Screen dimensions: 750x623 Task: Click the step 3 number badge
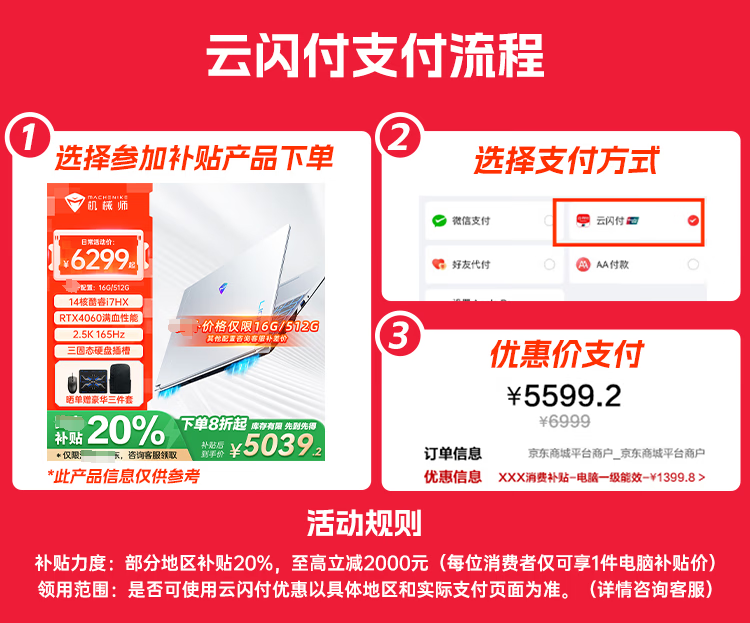[x=398, y=336]
